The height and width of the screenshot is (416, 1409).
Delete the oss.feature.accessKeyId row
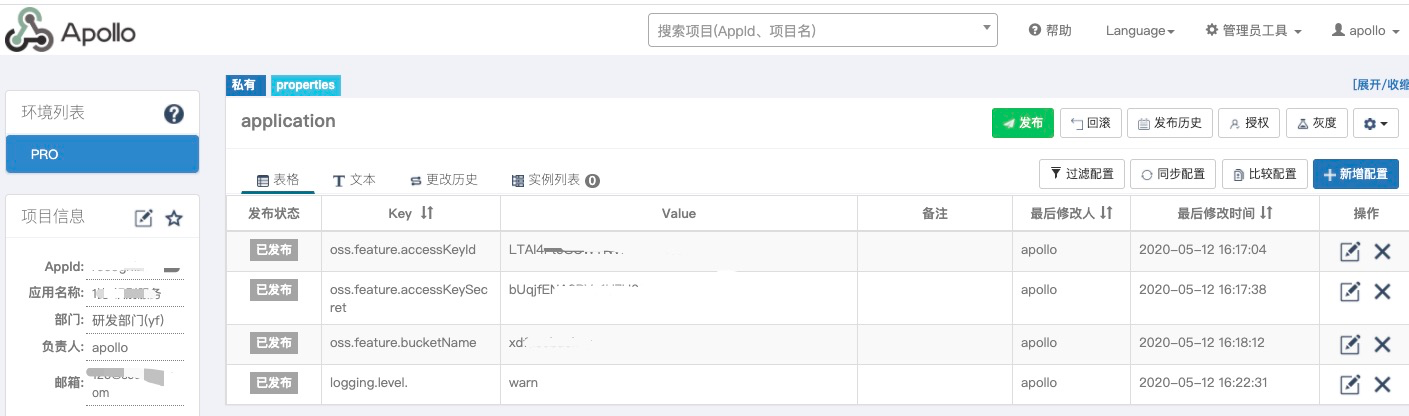point(1382,251)
